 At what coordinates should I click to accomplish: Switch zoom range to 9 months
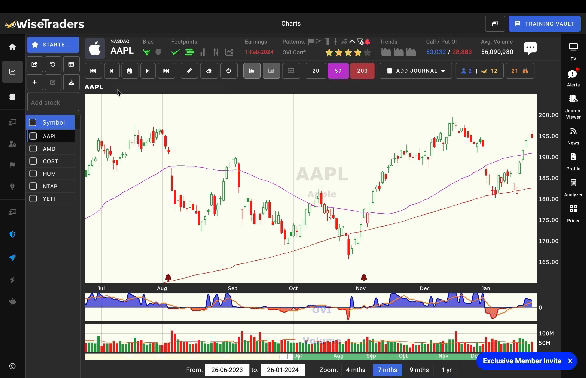[419, 370]
